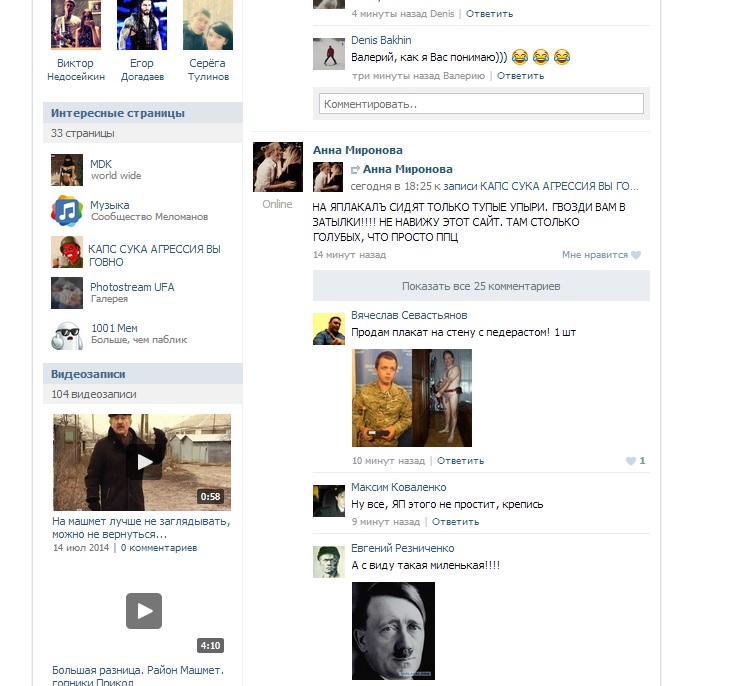Click Серёга Тулинов name under photo
Image resolution: width=730 pixels, height=686 pixels.
pyautogui.click(x=208, y=70)
